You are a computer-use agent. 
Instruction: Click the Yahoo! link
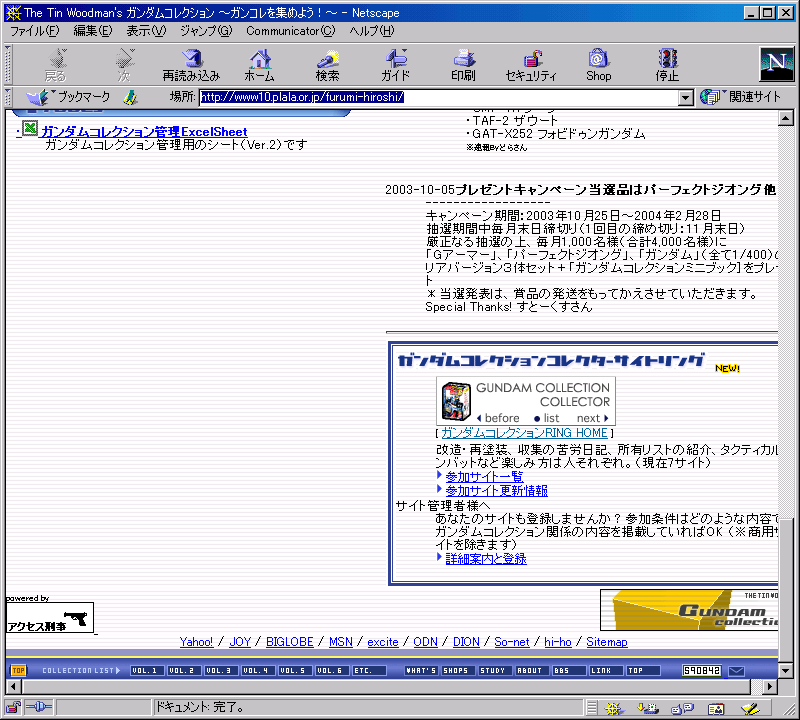[196, 642]
